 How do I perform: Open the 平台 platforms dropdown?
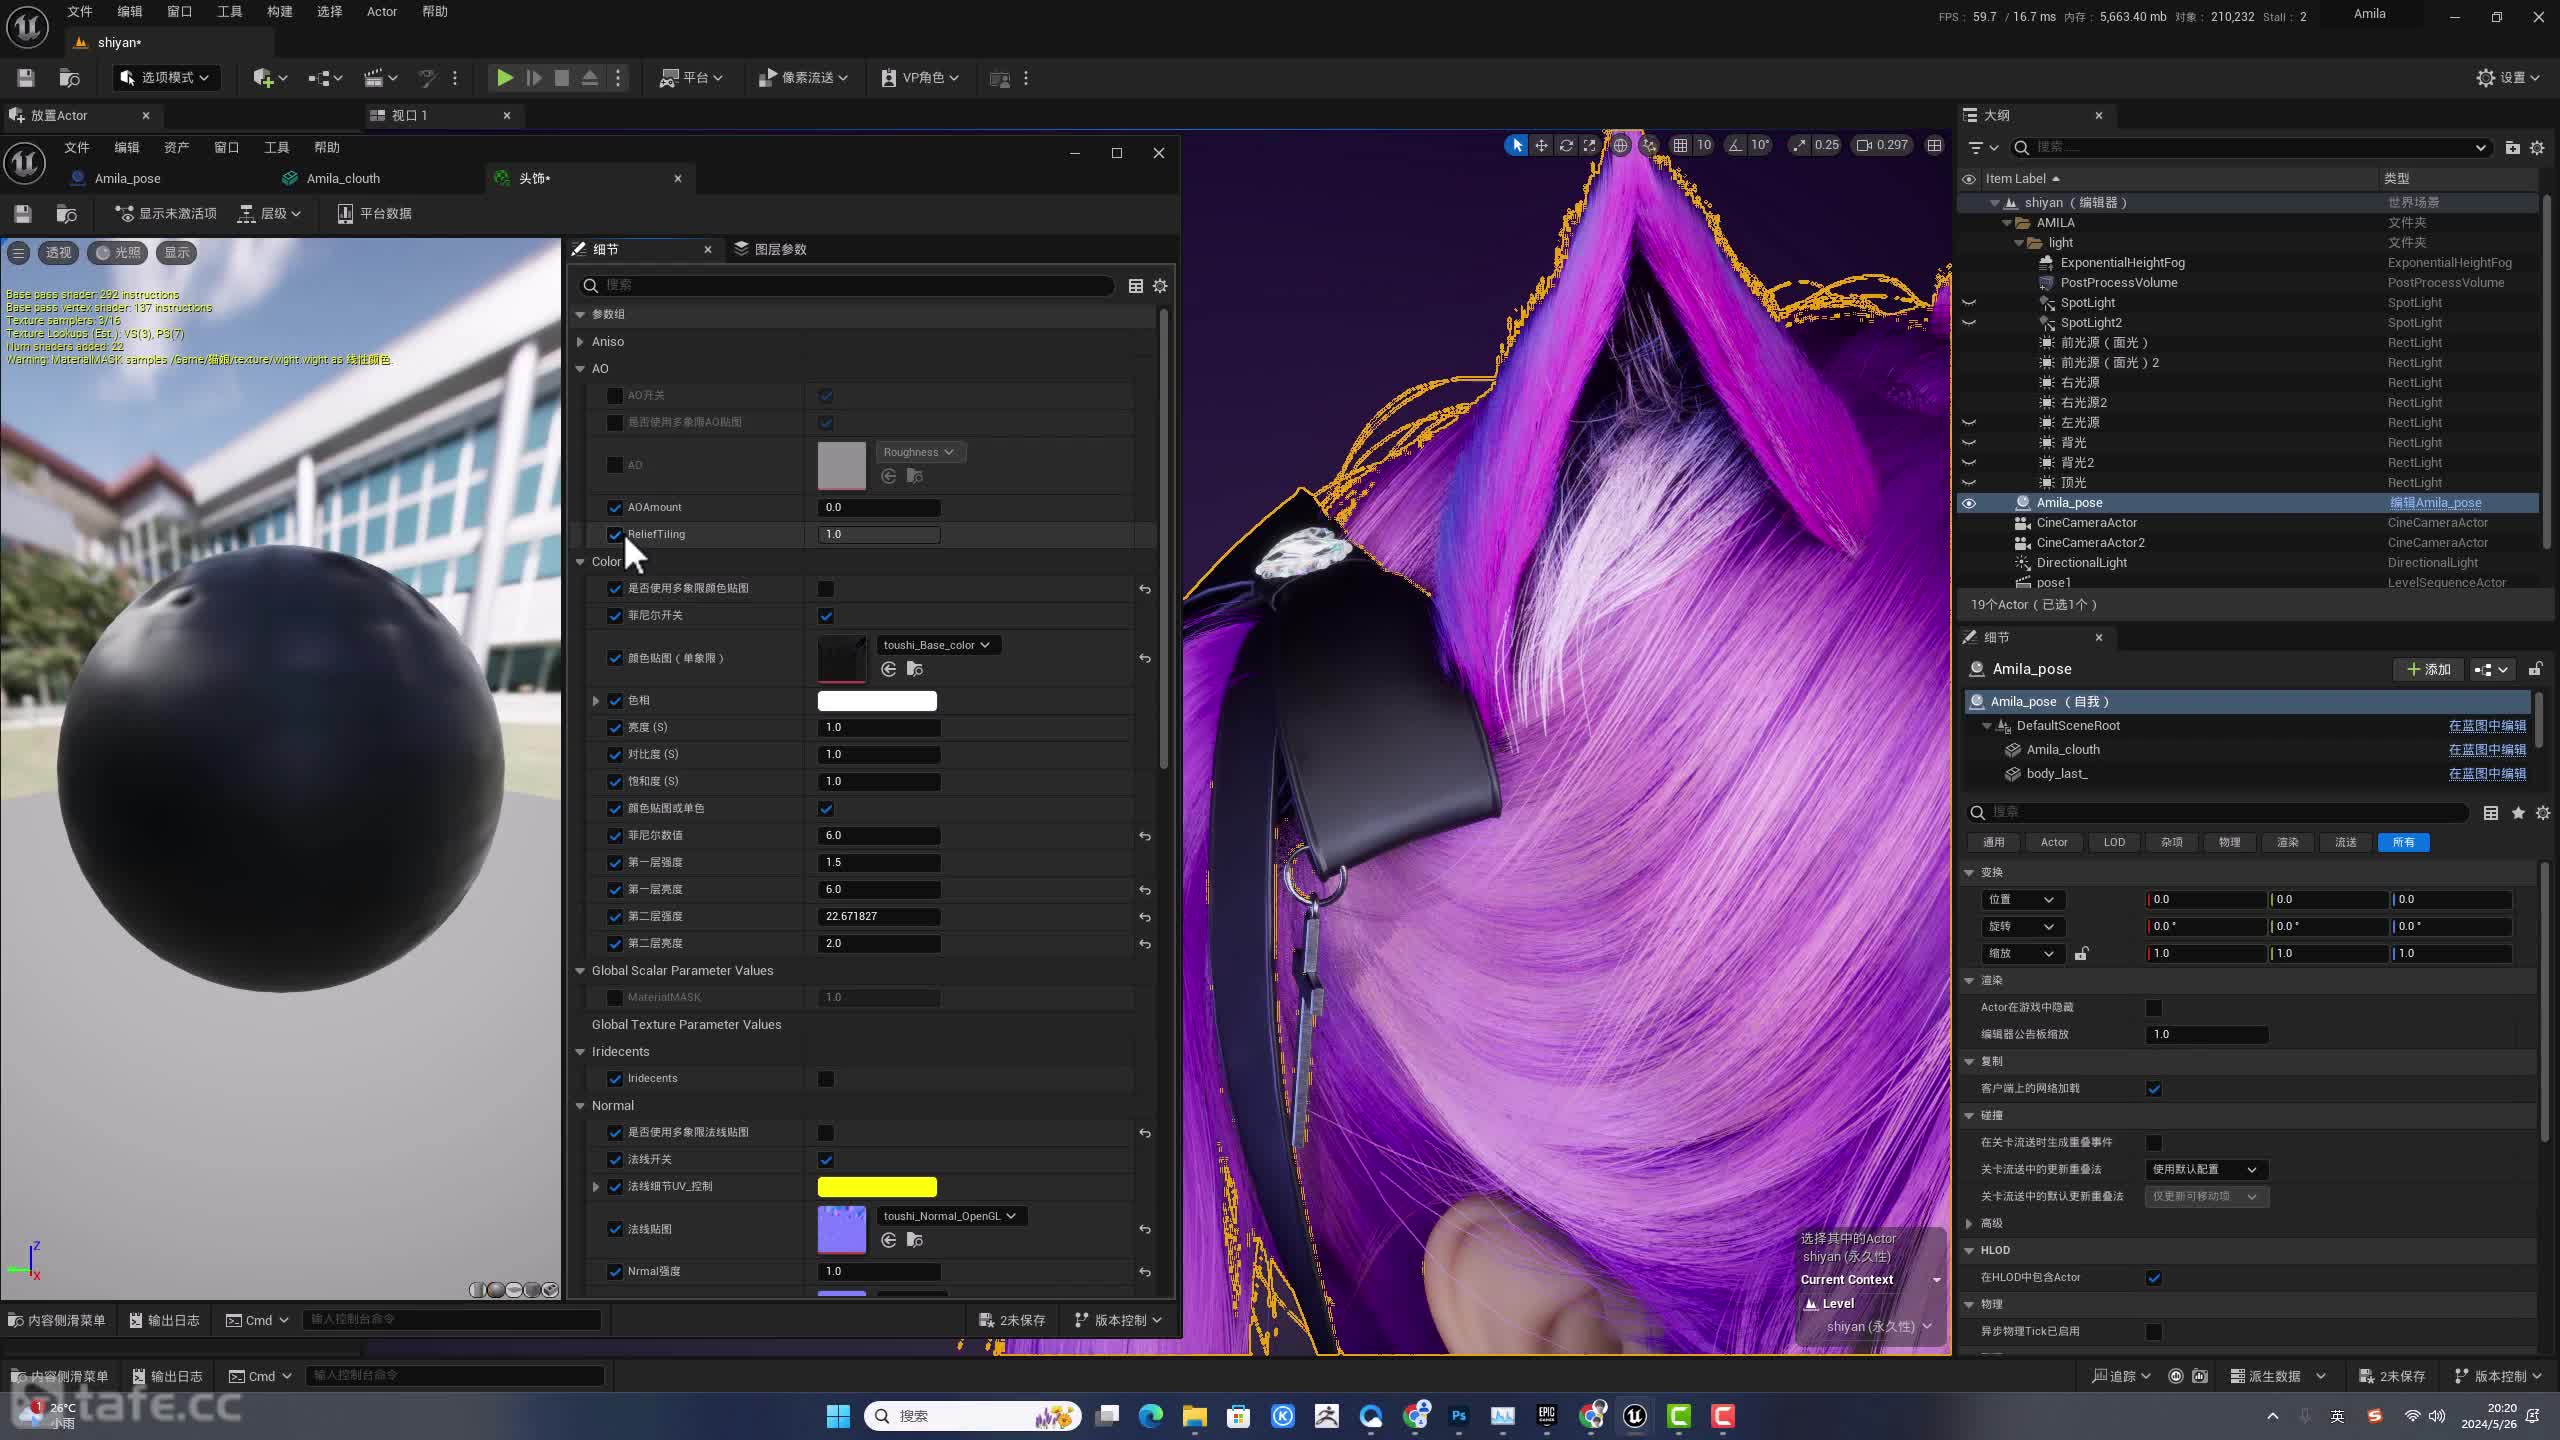(691, 78)
